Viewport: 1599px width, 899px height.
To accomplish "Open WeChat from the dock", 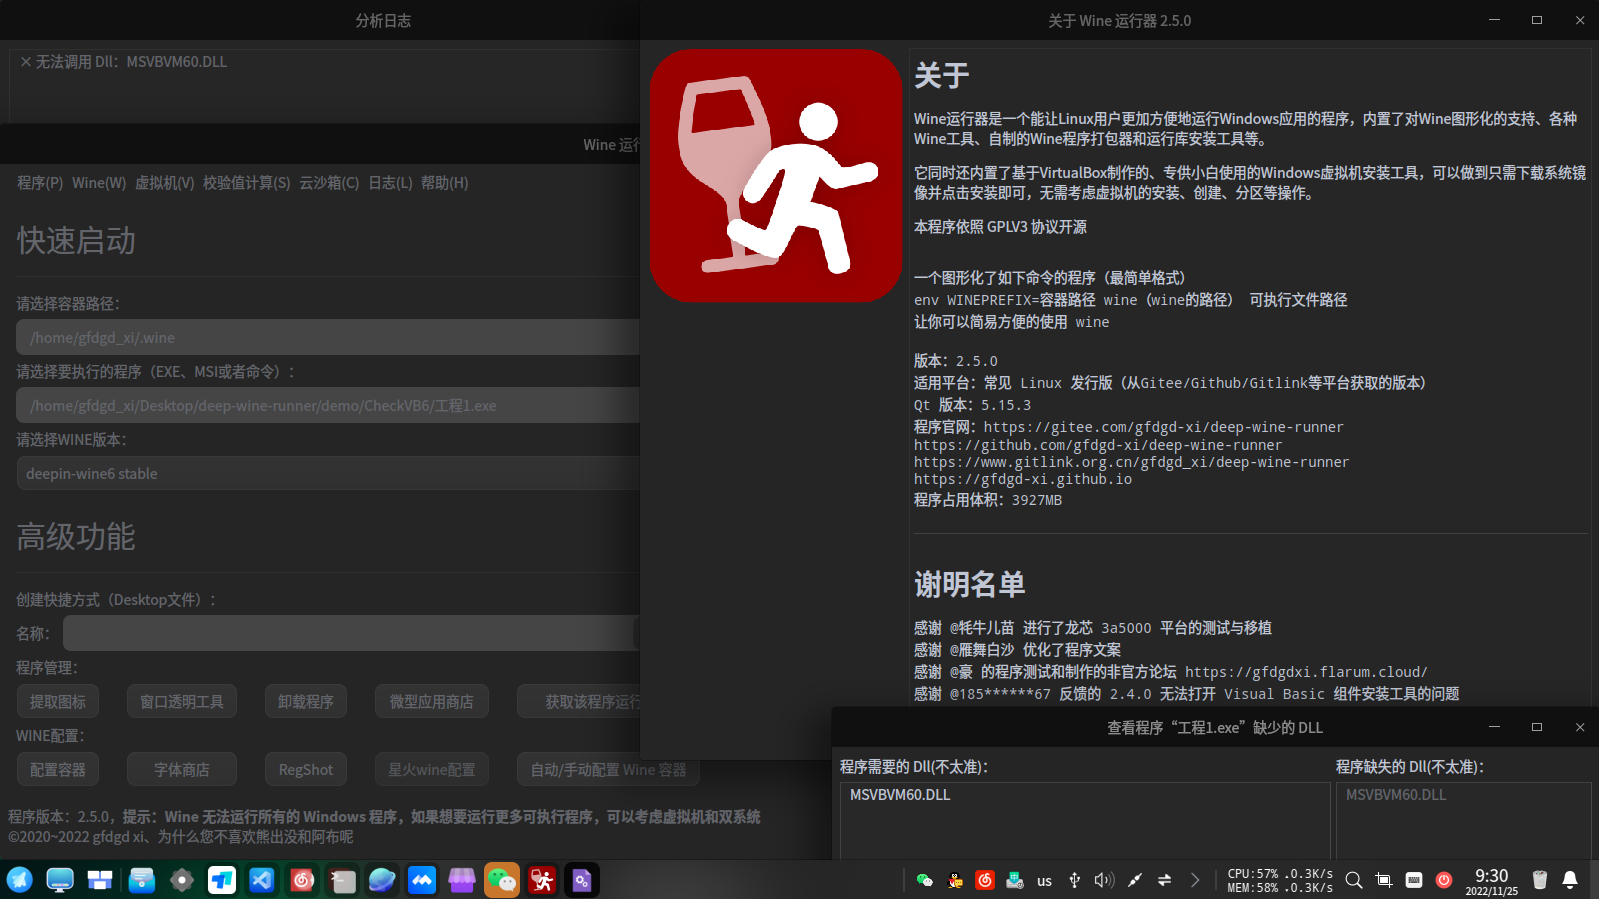I will 502,880.
